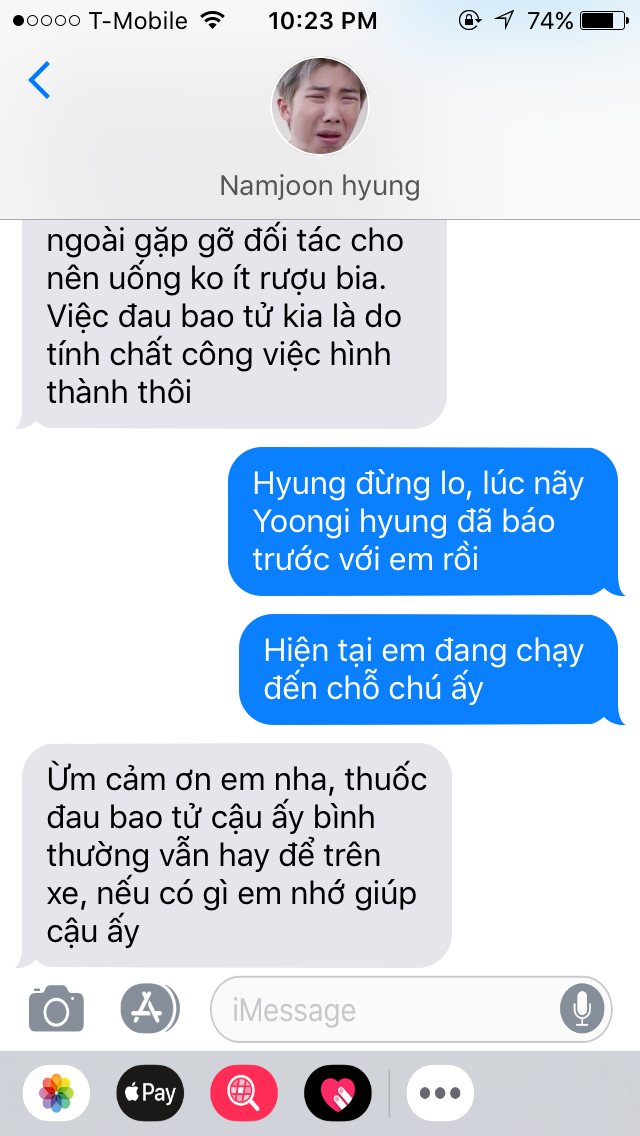Screen dimensions: 640x1136
Task: Select the 'Hyung đừng lo' blue bubble
Action: click(426, 522)
